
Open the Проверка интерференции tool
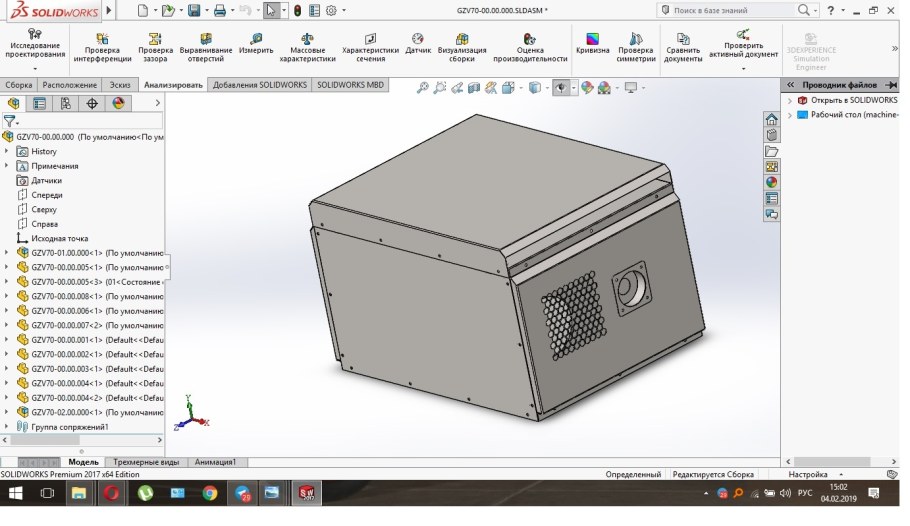(101, 45)
